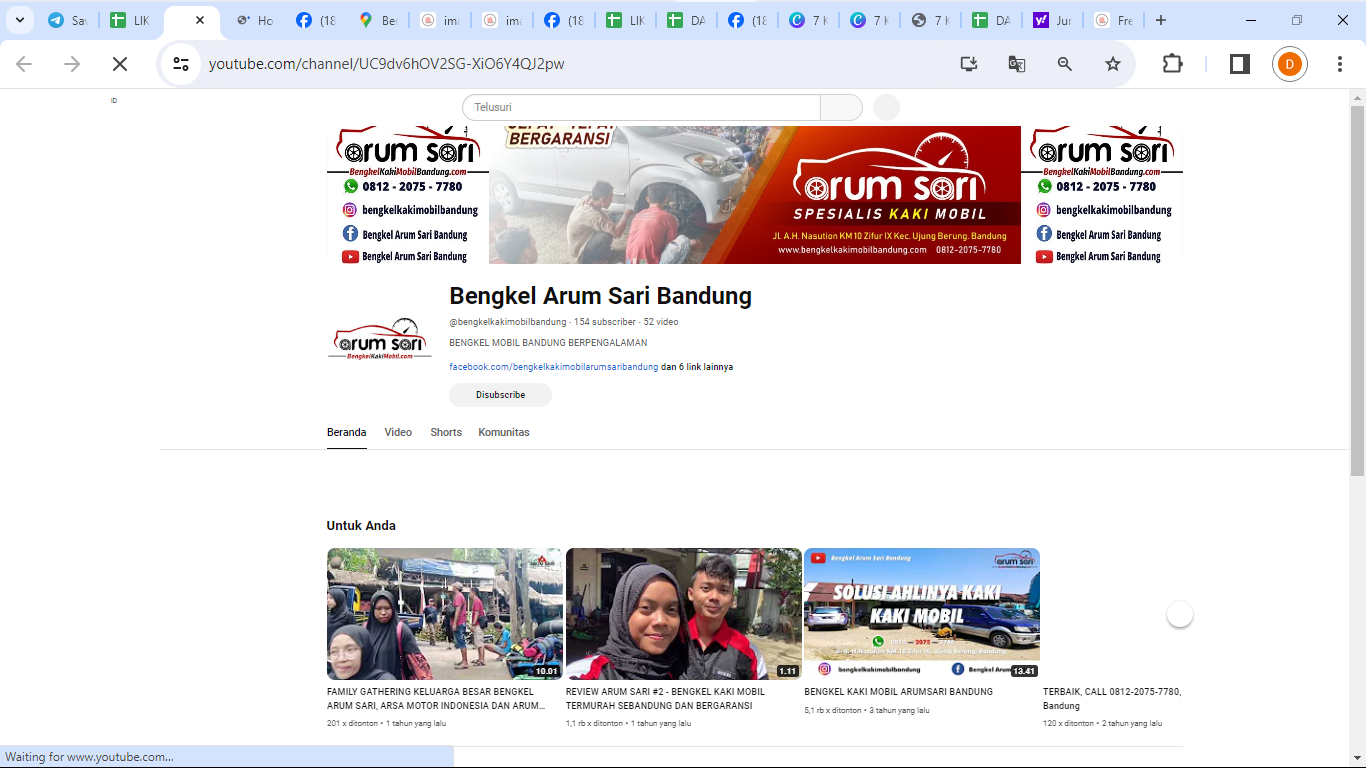Click the Disubscribe button

[x=500, y=395]
